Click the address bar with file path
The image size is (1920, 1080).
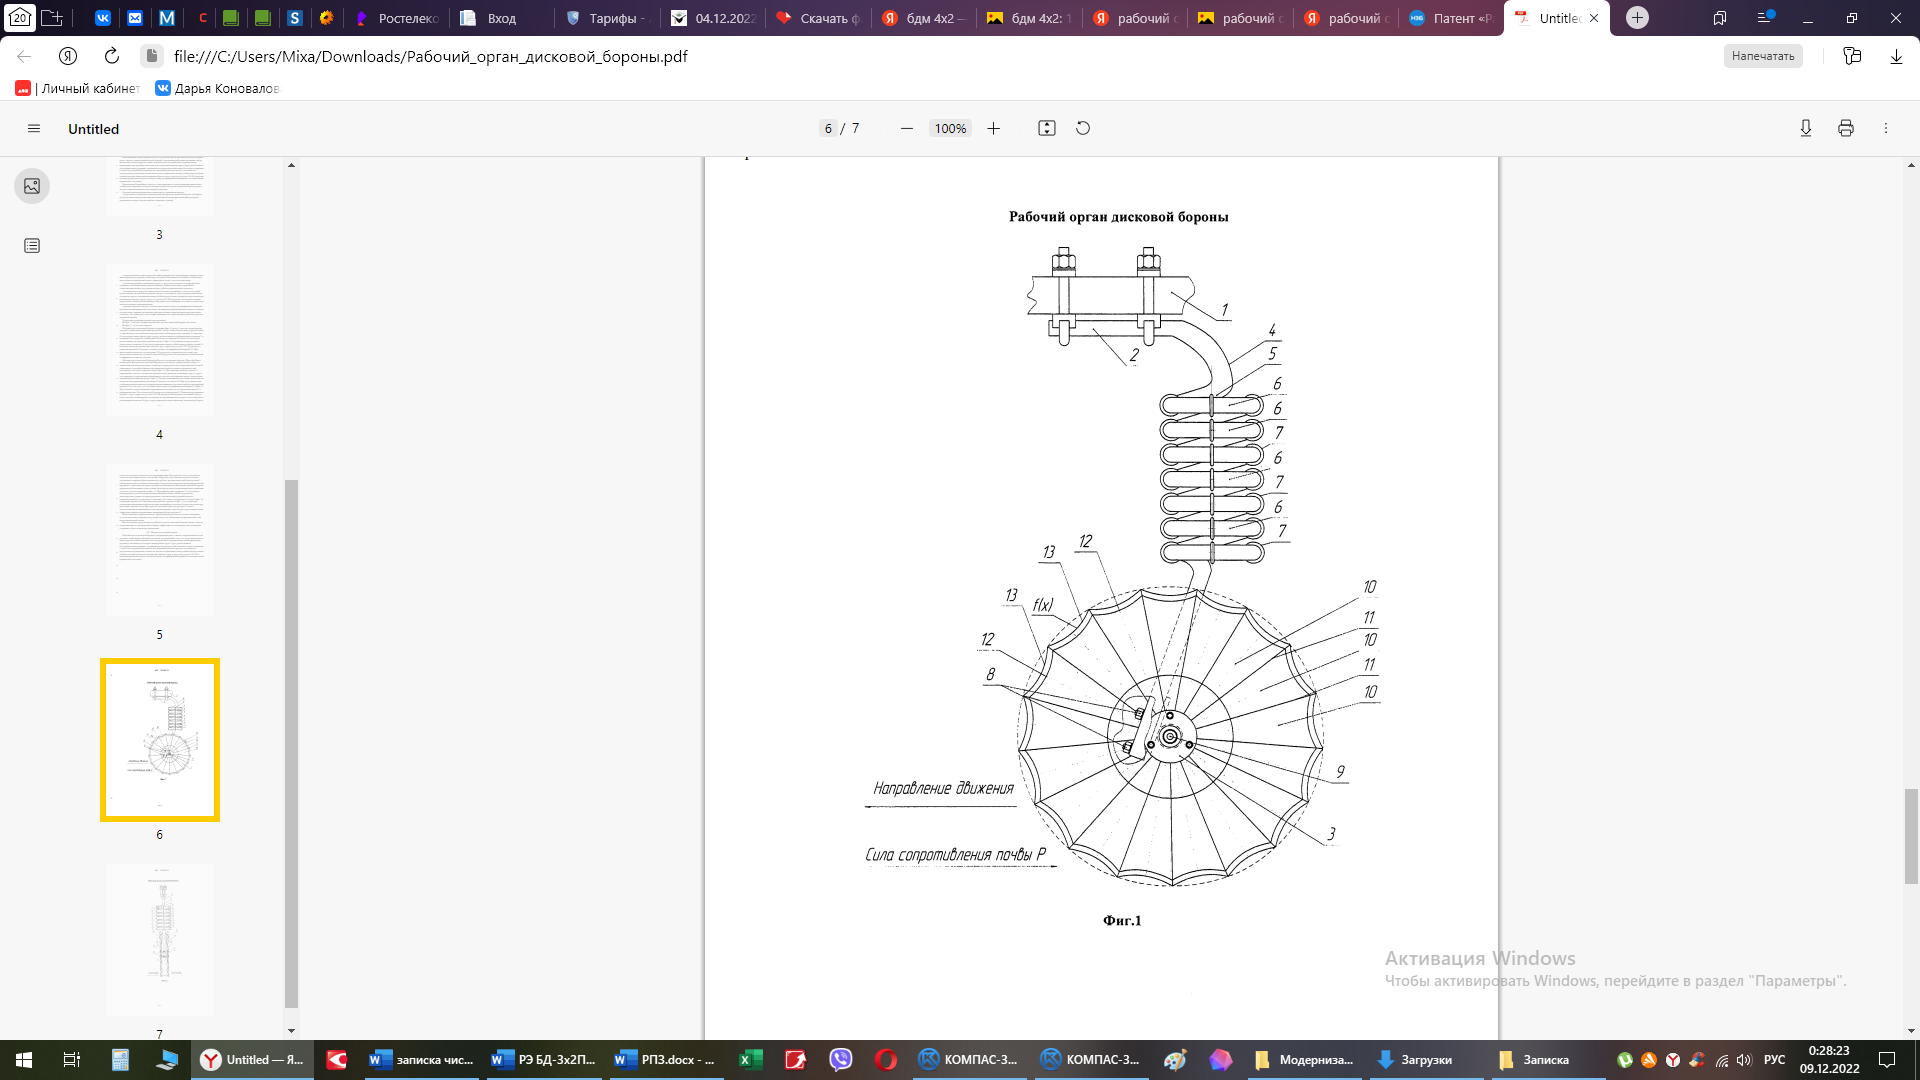[430, 56]
